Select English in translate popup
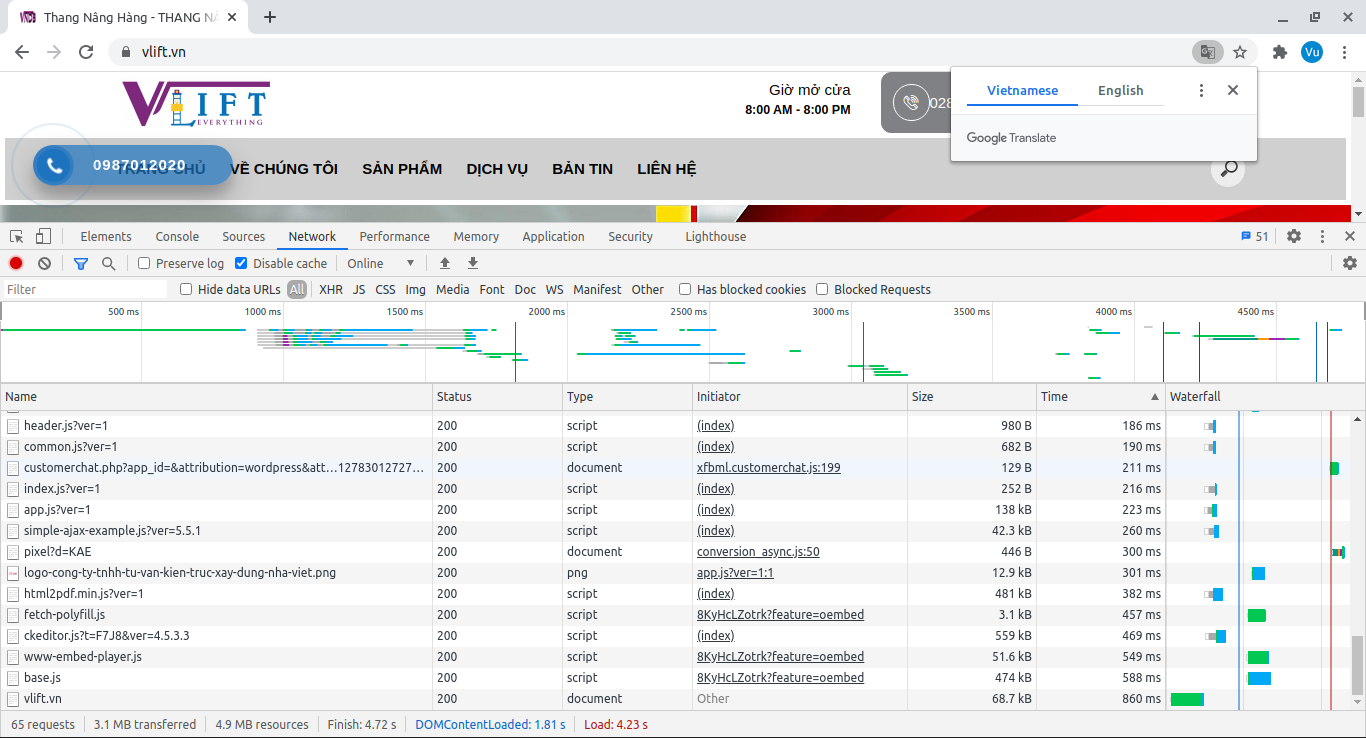The image size is (1366, 738). 1120,90
